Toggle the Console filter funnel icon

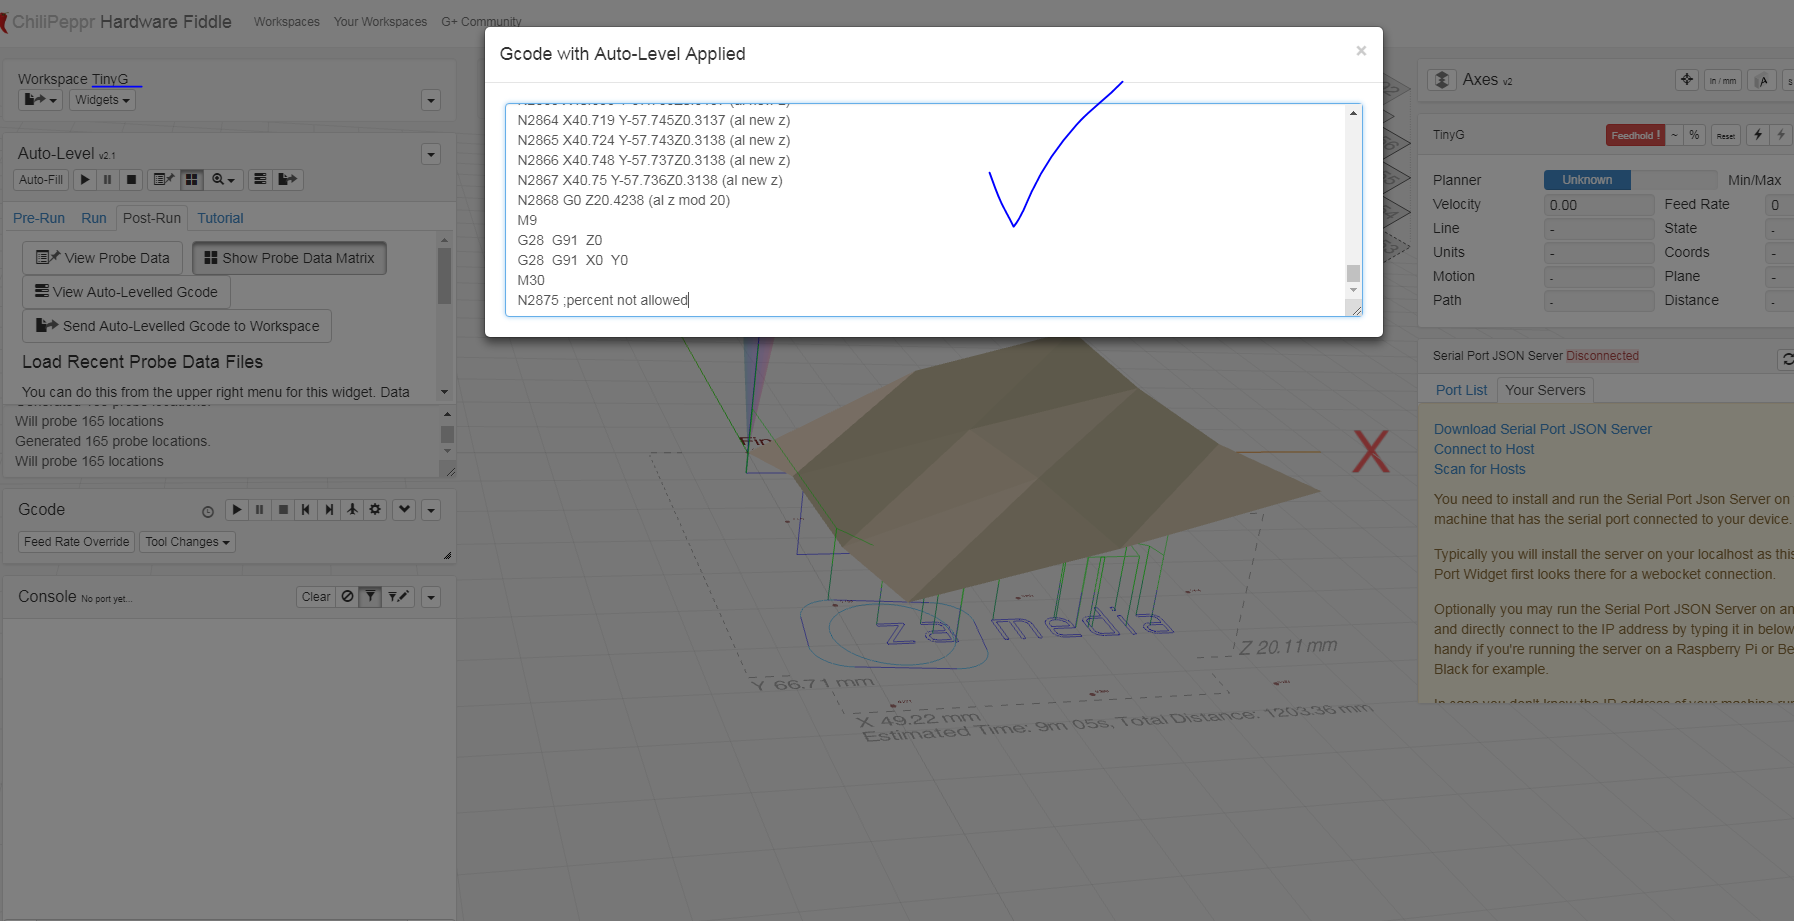tap(370, 597)
